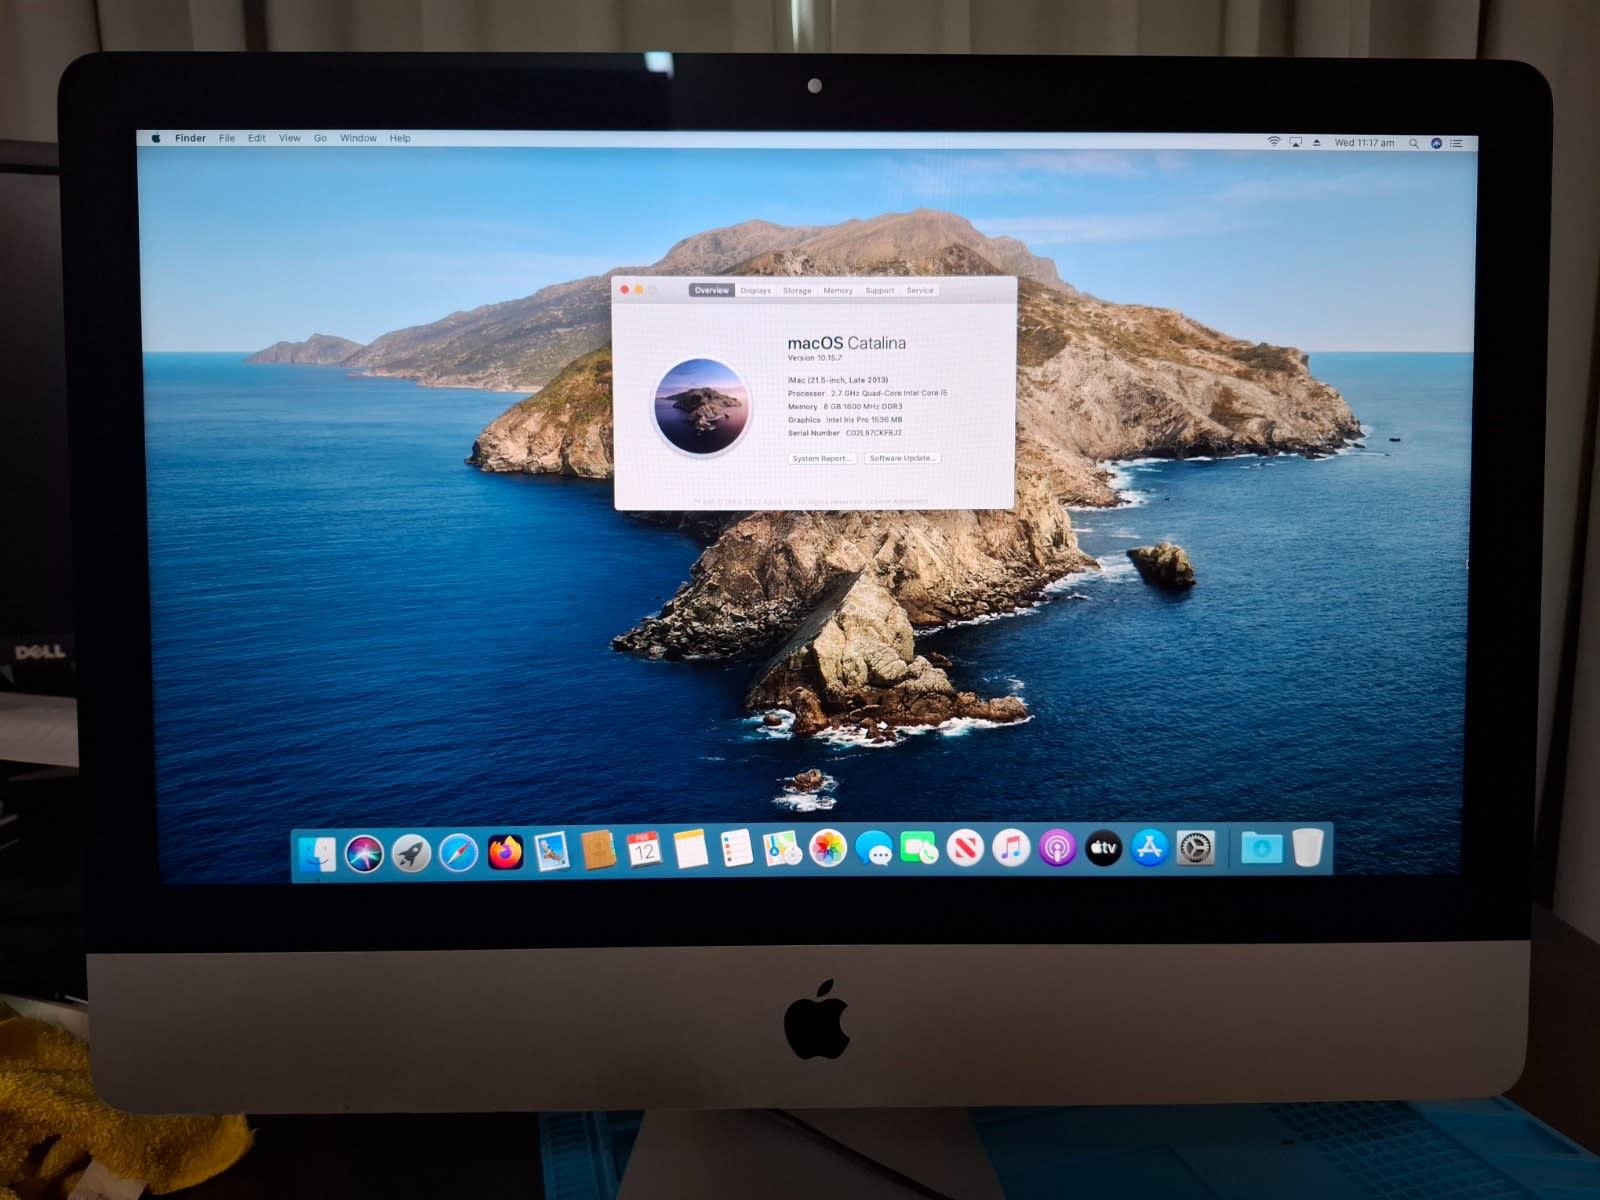Close the About This Mac window
The height and width of the screenshot is (1200, 1600).
pyautogui.click(x=625, y=290)
